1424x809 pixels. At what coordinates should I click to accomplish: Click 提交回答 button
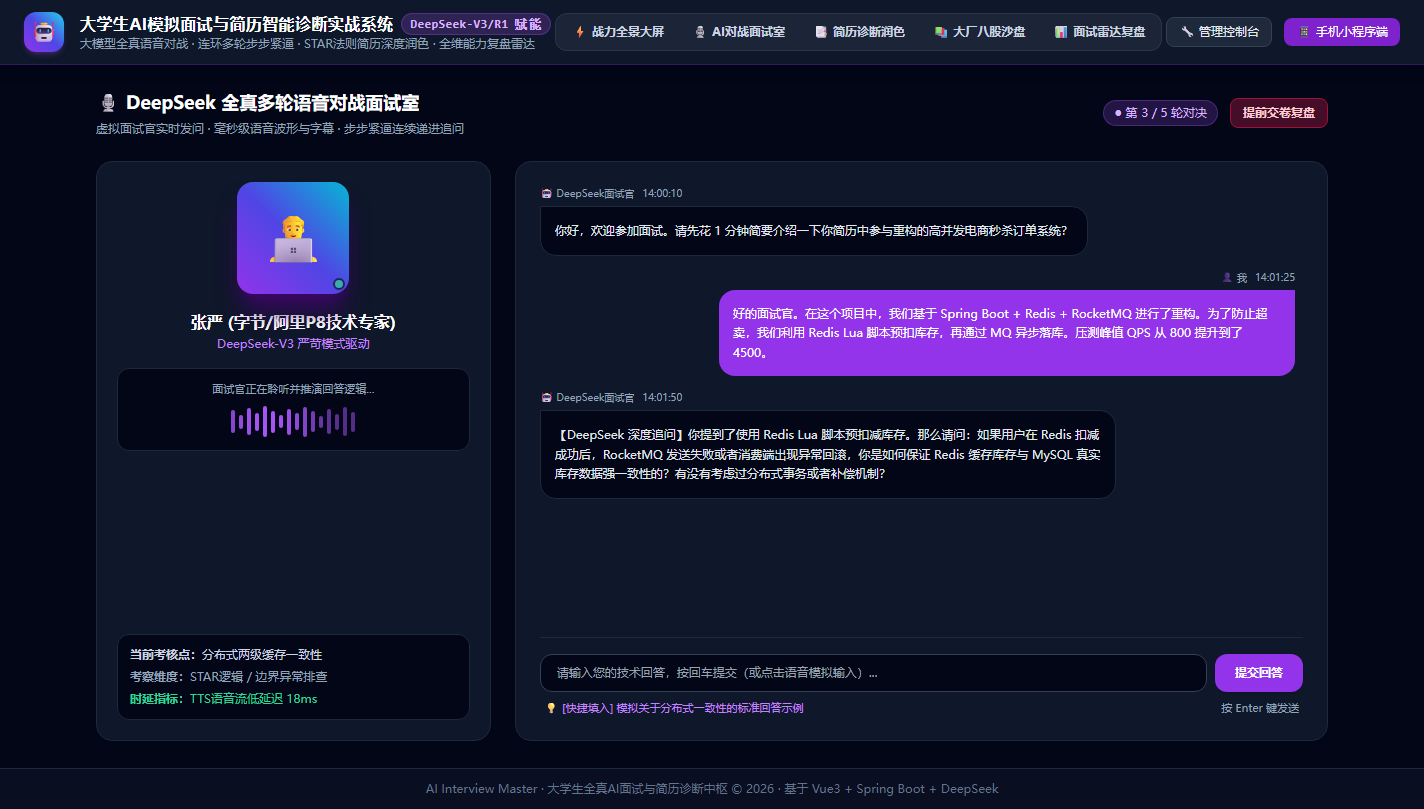1259,673
